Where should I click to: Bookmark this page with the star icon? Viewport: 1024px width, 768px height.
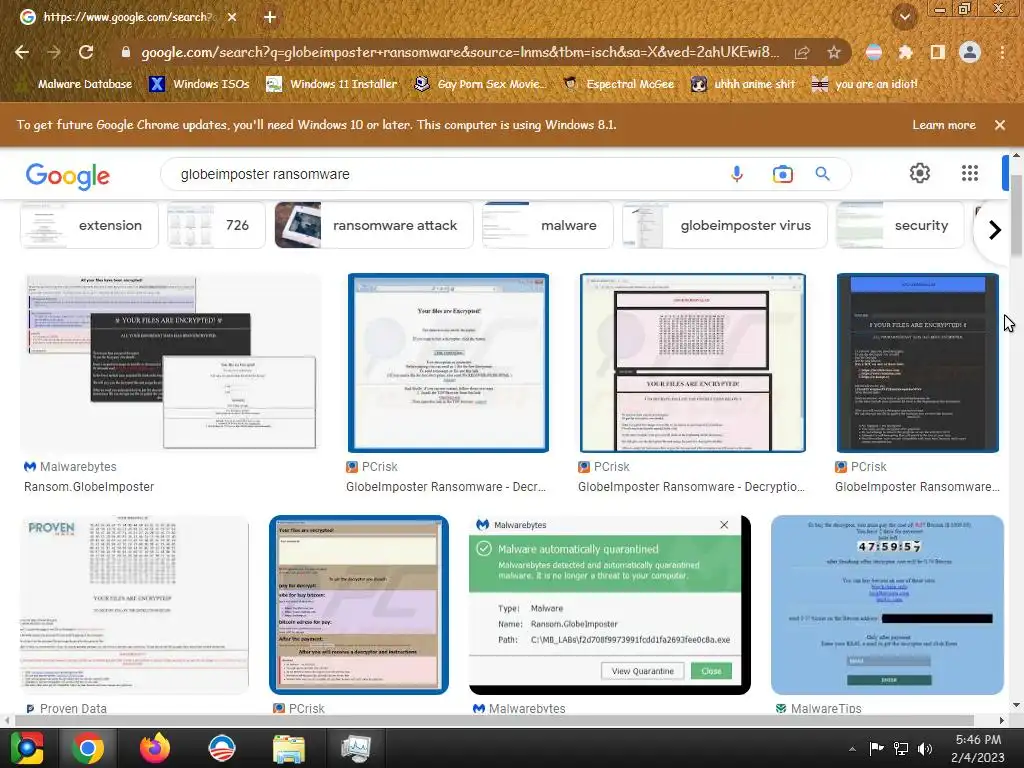[x=833, y=53]
